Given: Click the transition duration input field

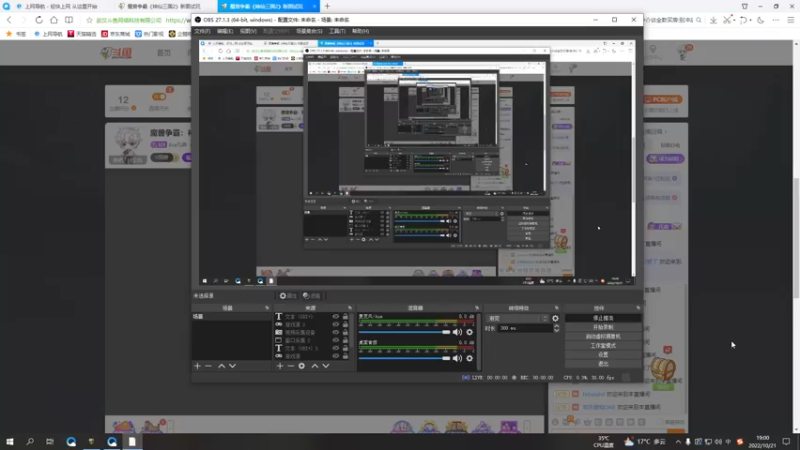Looking at the screenshot, I should 524,328.
